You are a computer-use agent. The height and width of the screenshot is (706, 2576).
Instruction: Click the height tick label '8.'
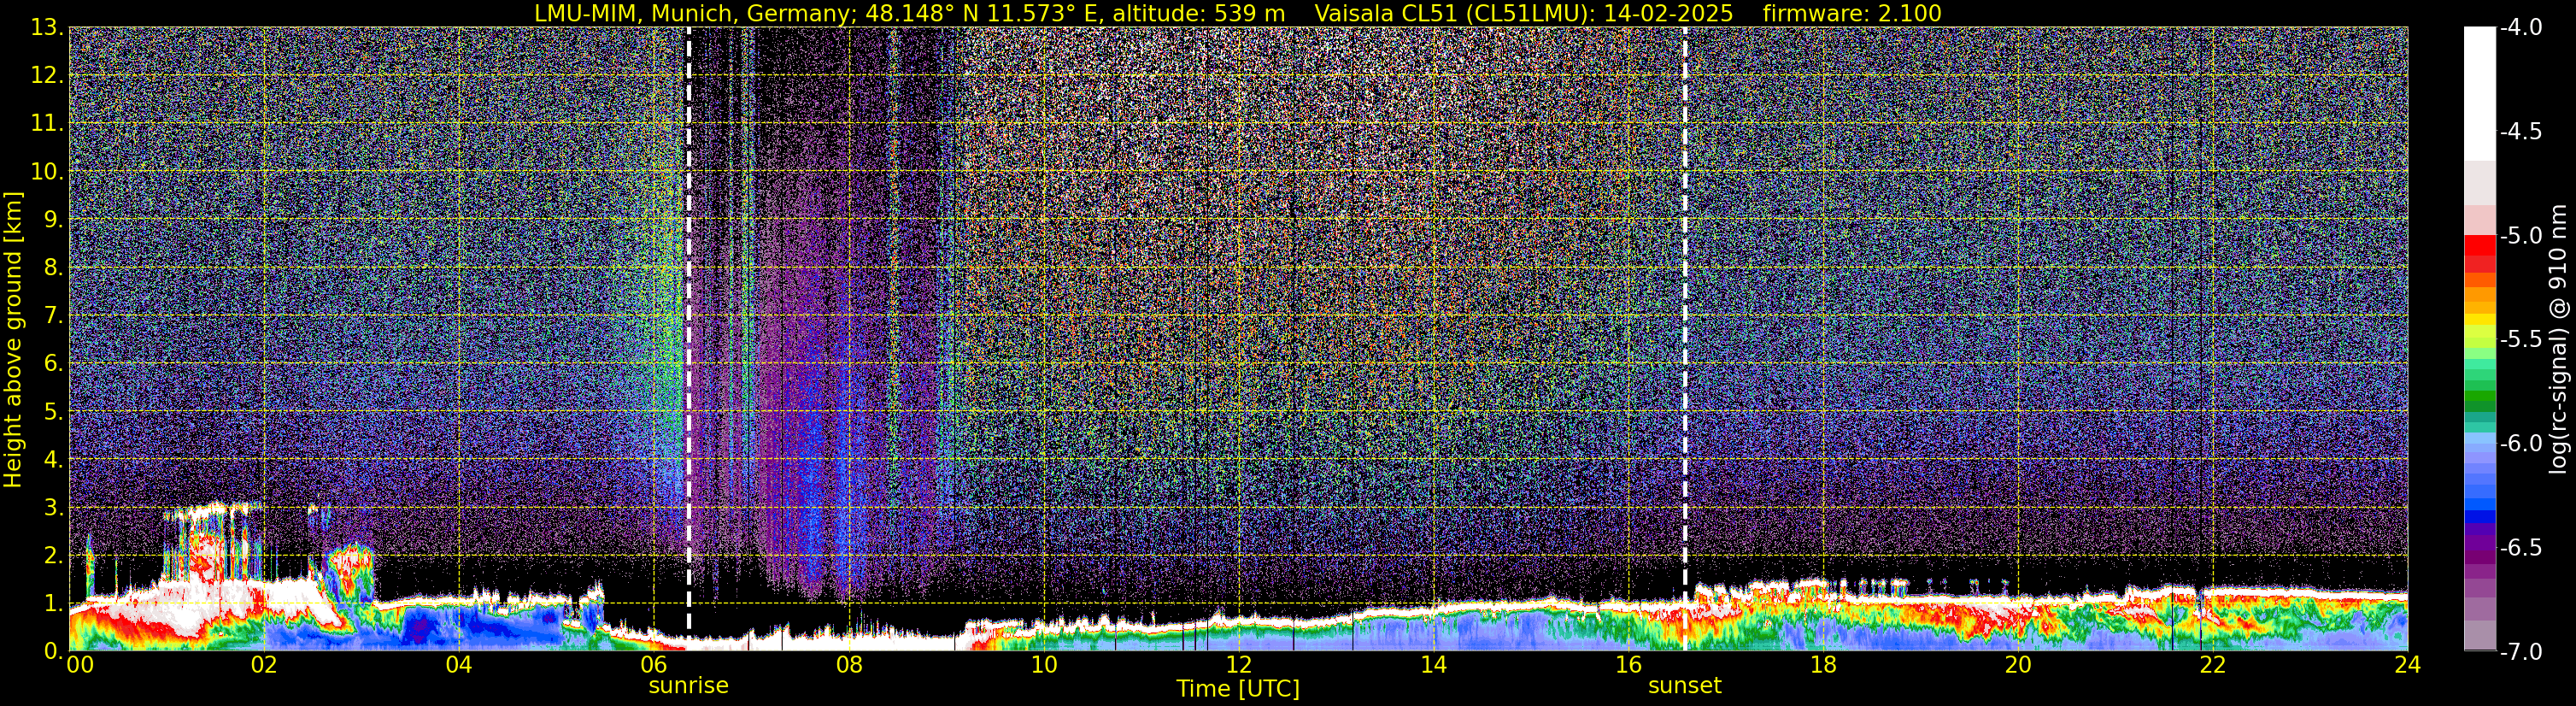pos(52,268)
